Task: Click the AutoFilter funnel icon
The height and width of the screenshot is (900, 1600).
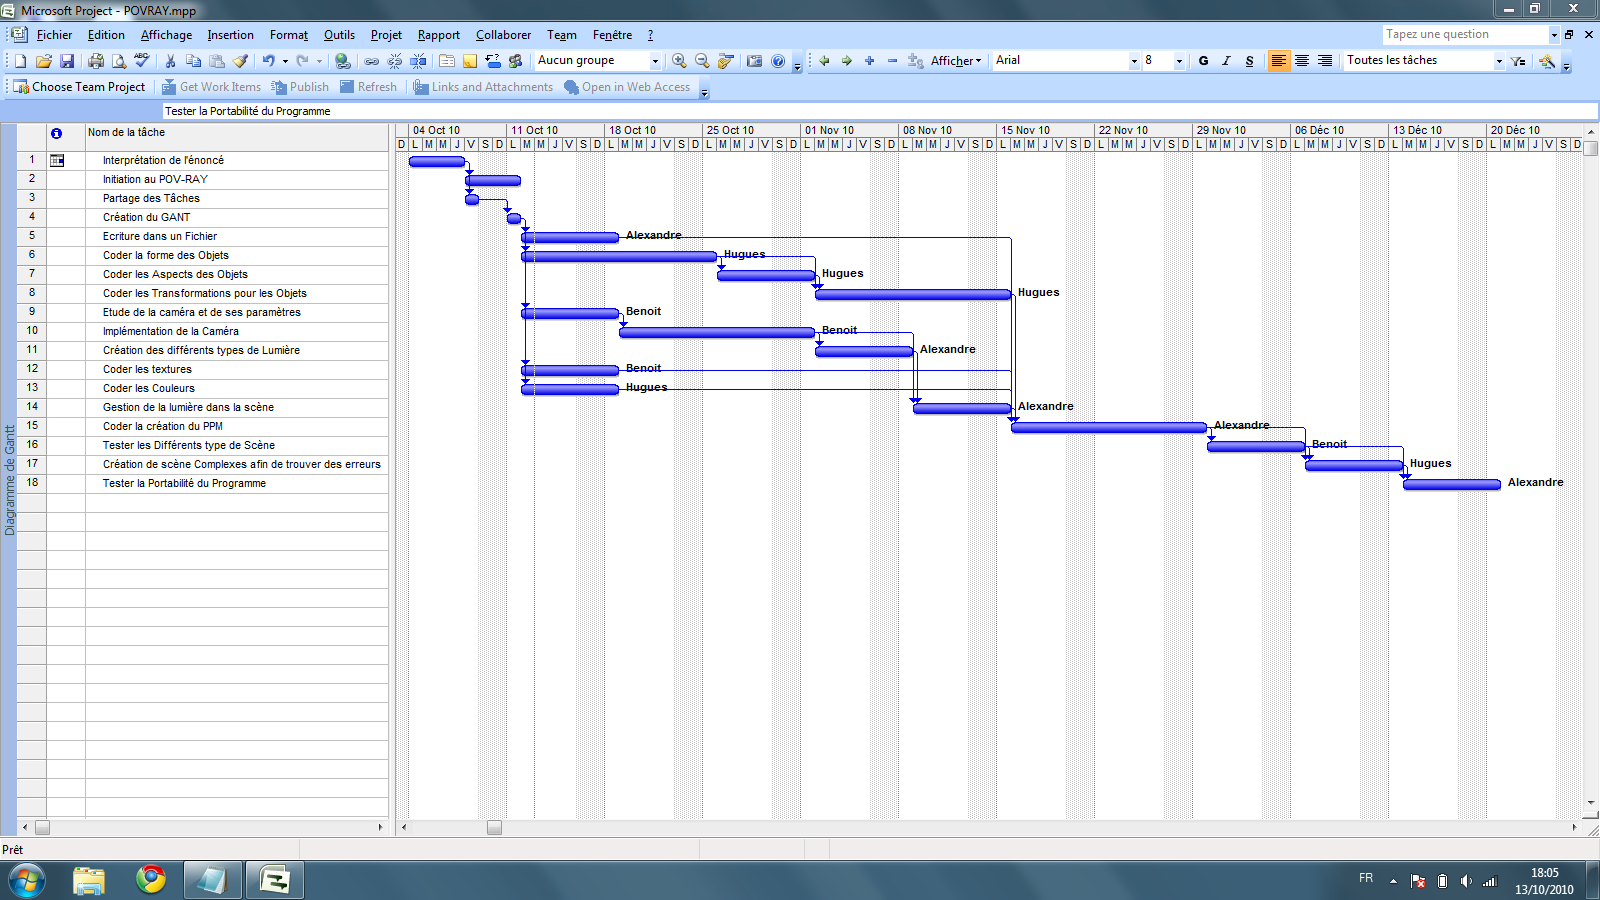Action: (x=1519, y=61)
